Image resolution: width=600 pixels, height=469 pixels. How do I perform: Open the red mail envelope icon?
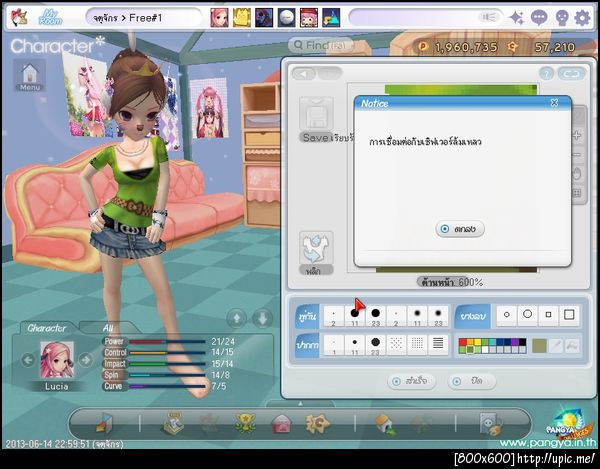click(281, 424)
